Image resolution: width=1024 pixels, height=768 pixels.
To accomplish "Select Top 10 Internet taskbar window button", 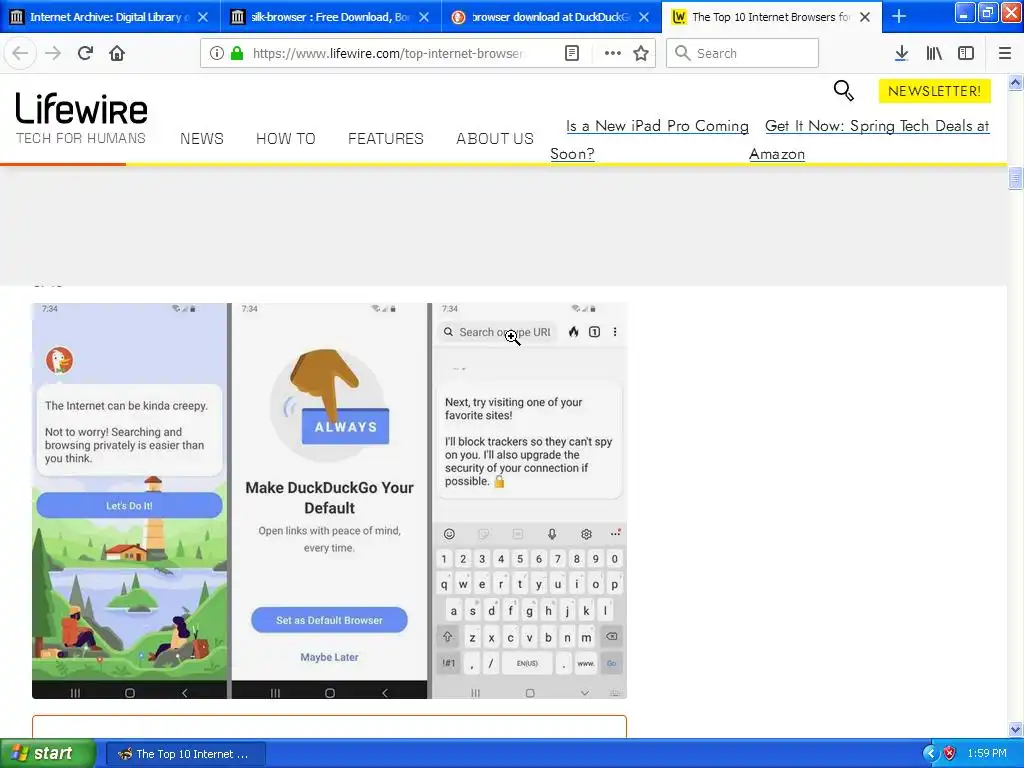I will [x=185, y=754].
